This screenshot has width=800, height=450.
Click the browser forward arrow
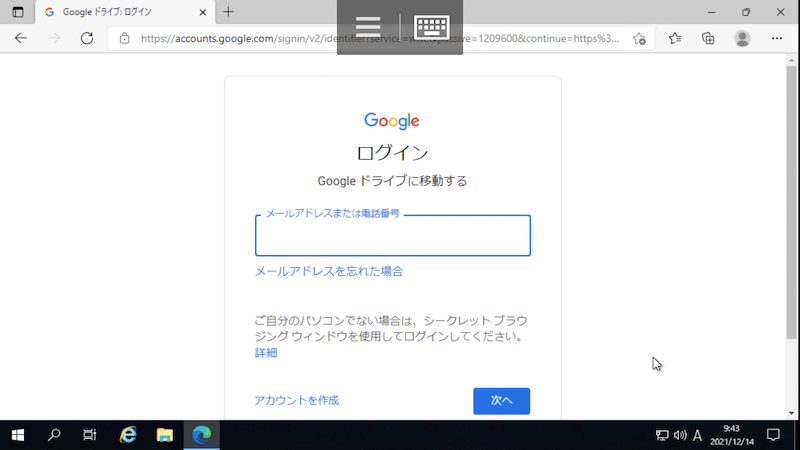tap(54, 38)
